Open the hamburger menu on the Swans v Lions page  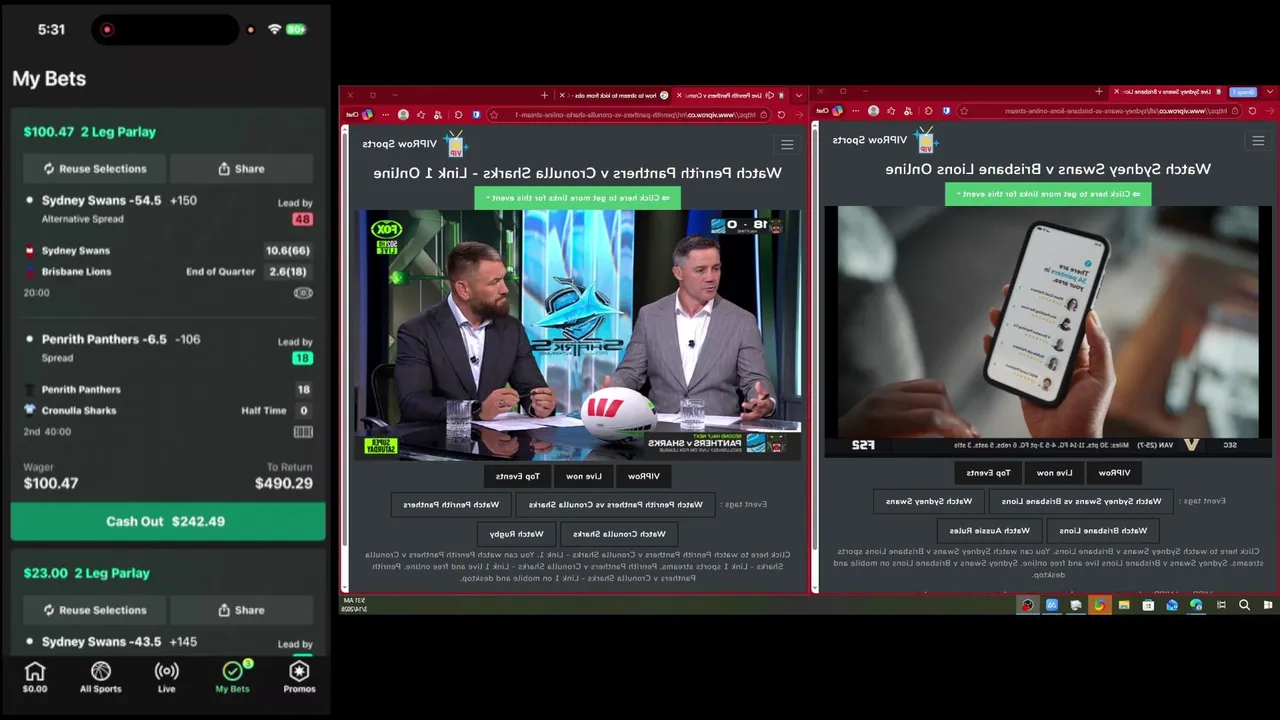pyautogui.click(x=1258, y=141)
